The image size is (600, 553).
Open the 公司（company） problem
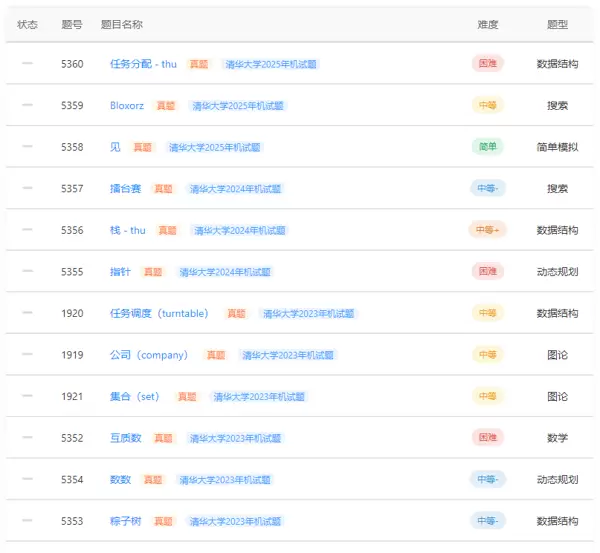149,355
